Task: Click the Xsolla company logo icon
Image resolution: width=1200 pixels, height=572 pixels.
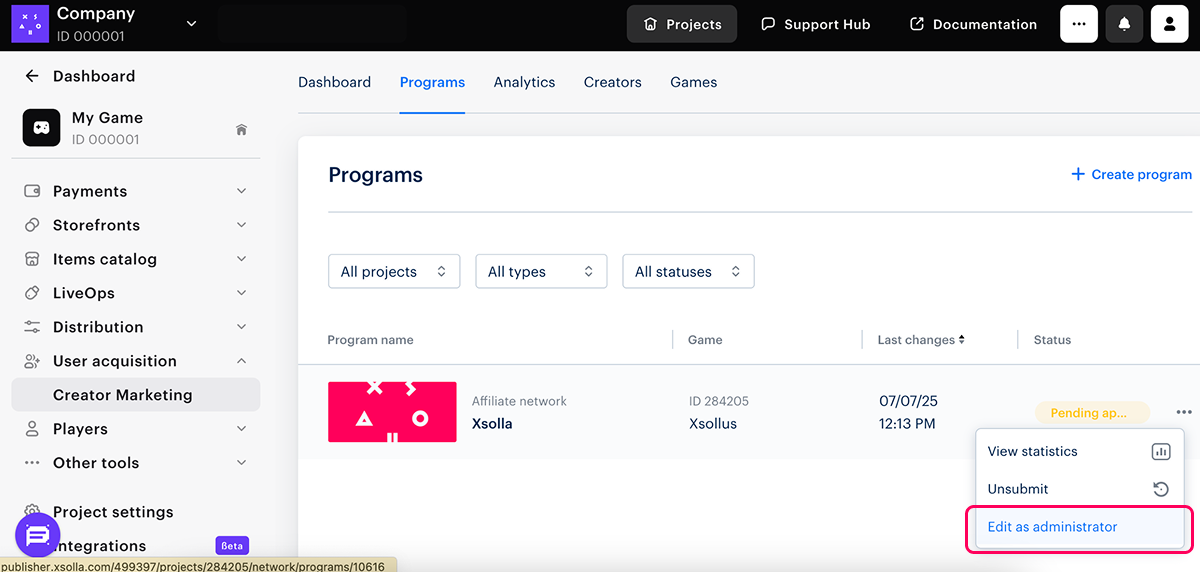Action: click(x=30, y=24)
